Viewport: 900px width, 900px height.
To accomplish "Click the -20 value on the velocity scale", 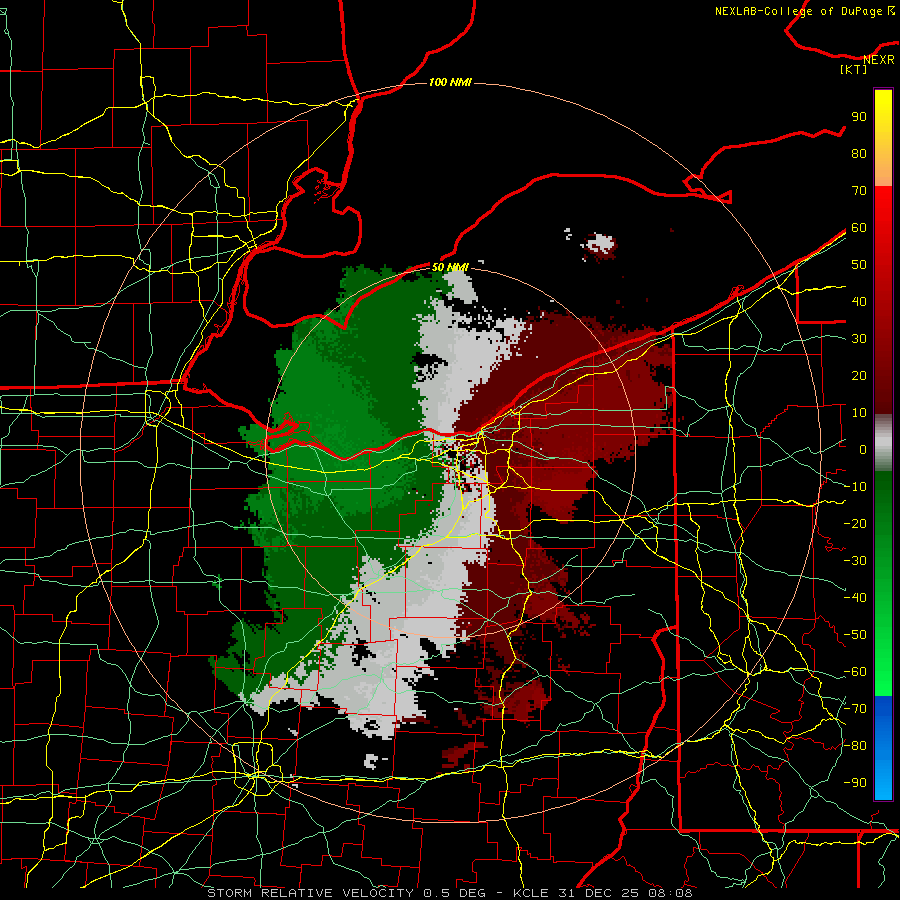I will 855,524.
